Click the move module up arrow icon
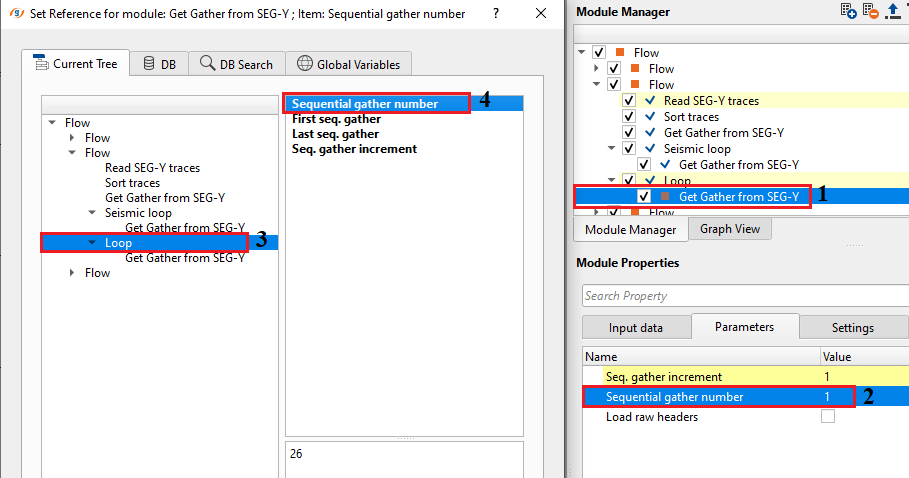Viewport: 909px width, 478px height. [x=892, y=10]
